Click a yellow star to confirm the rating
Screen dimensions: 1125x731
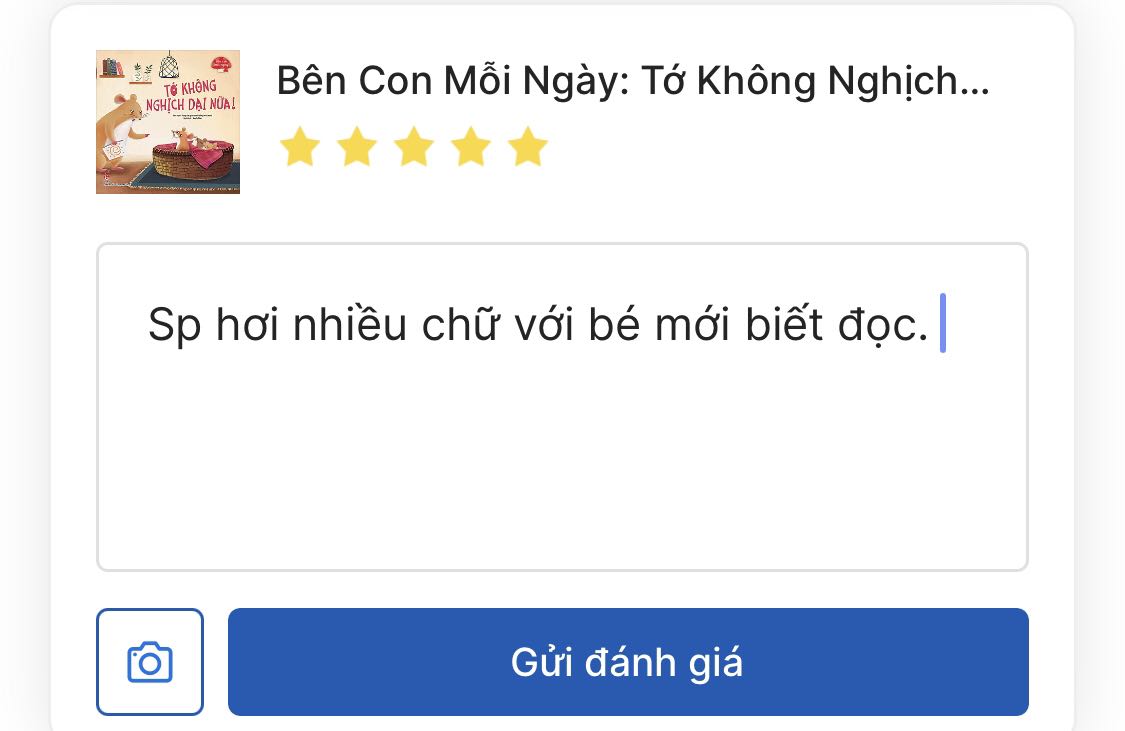click(x=414, y=147)
